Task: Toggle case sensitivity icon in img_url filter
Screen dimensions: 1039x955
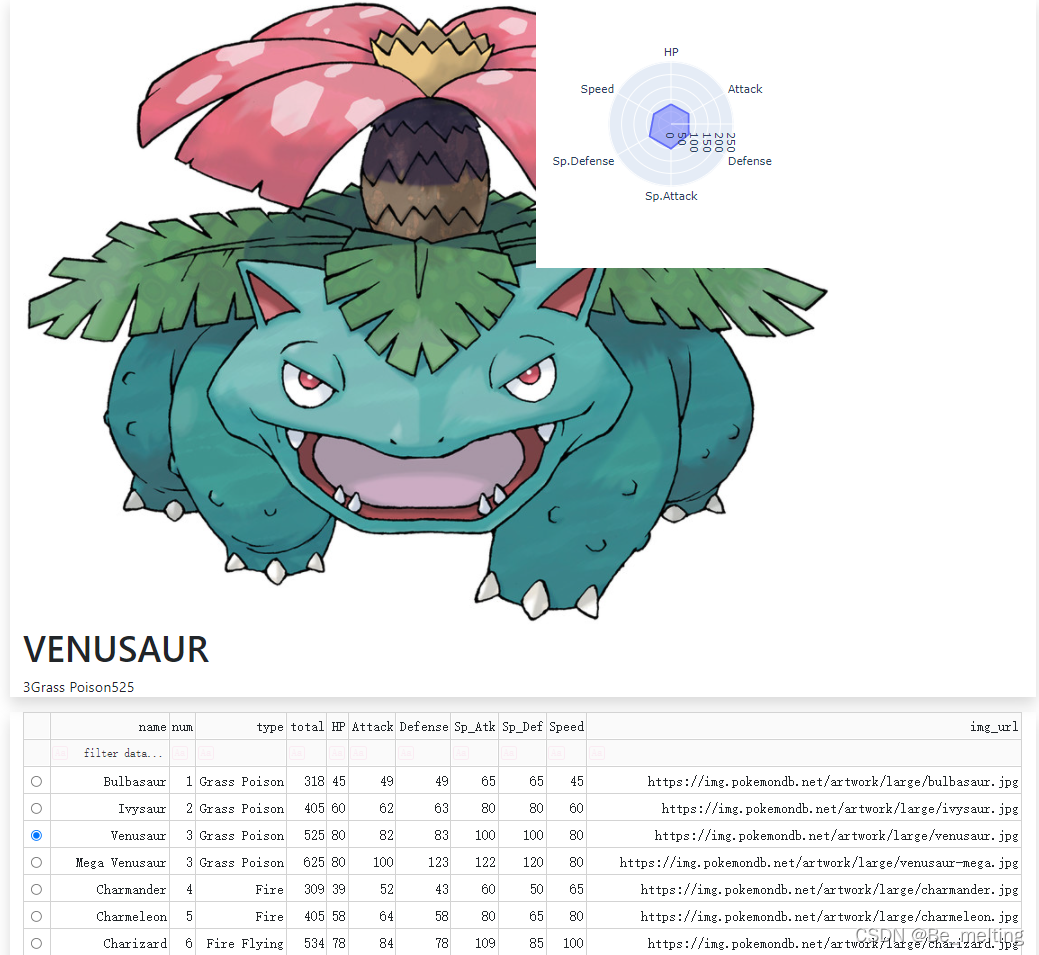Action: (596, 754)
